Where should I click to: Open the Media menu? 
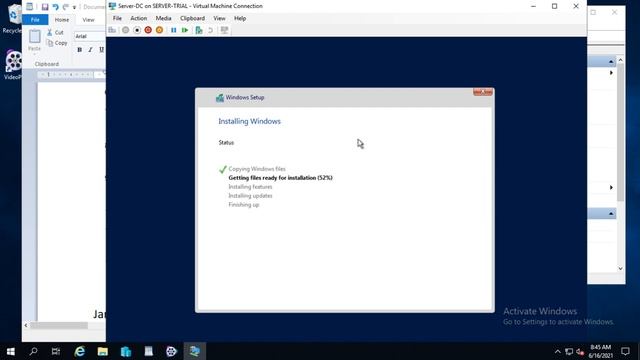click(x=163, y=18)
